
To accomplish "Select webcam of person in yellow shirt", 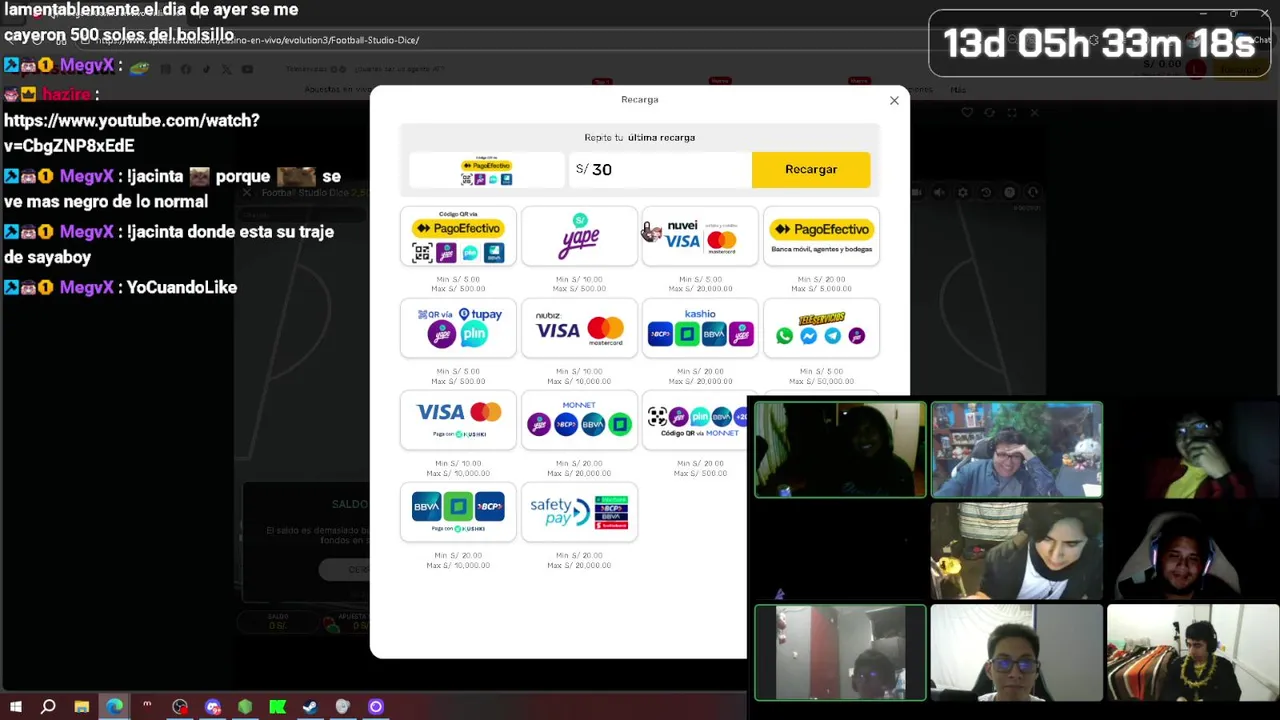I will 1193,450.
